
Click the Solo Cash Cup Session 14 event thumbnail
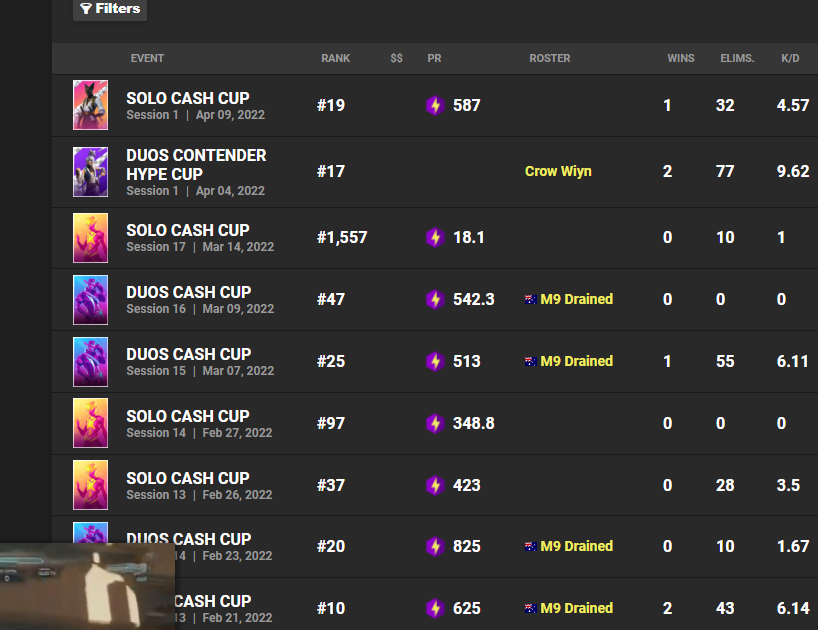tap(90, 423)
